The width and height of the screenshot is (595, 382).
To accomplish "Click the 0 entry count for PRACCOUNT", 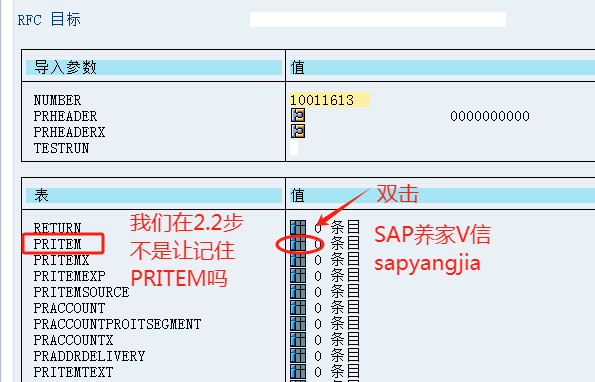I will pyautogui.click(x=318, y=308).
